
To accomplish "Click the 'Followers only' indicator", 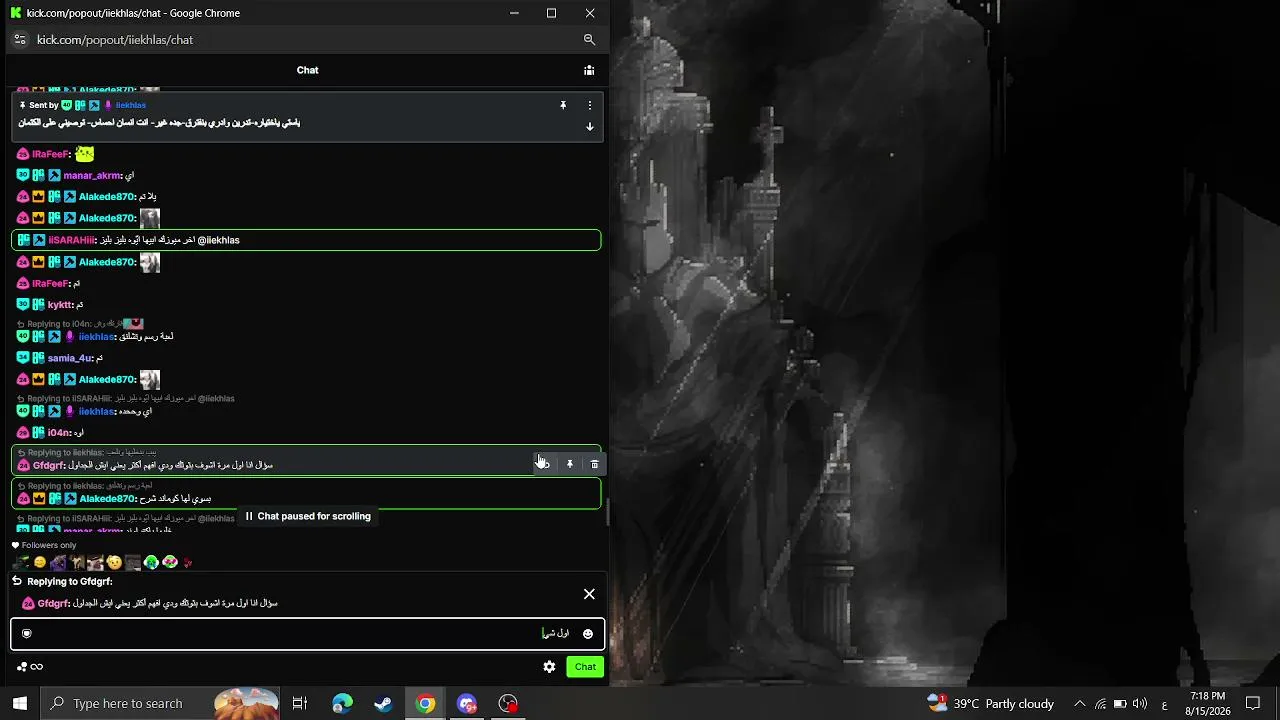I will coord(44,546).
